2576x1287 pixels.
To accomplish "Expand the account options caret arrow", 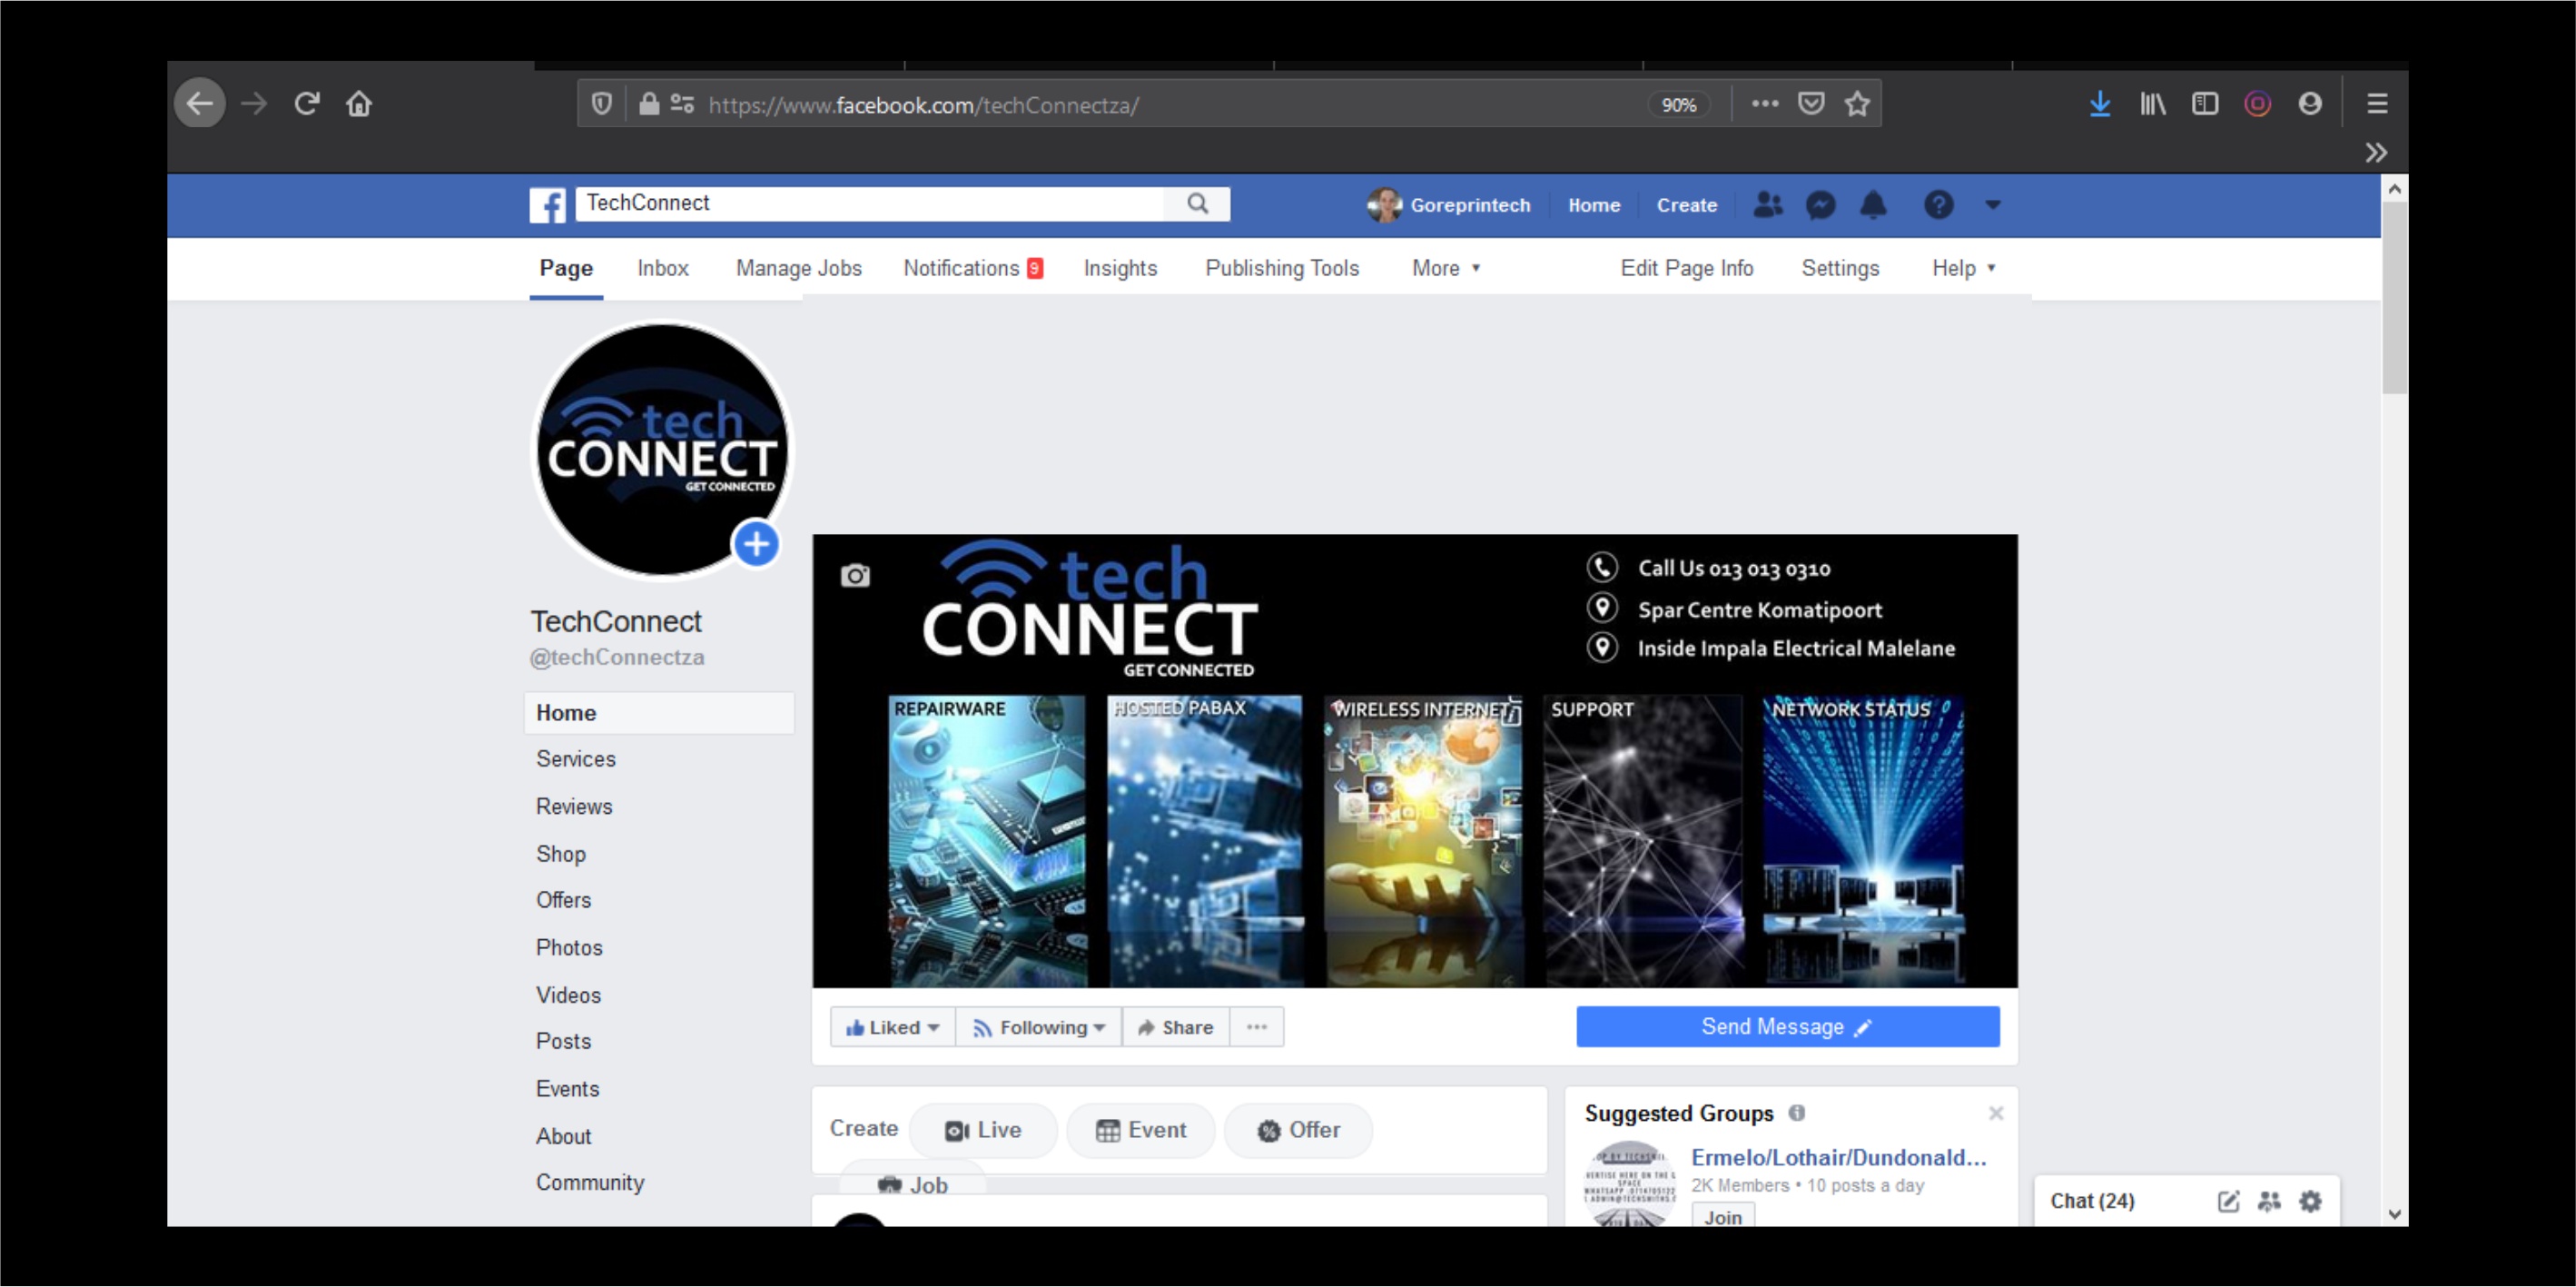I will (1993, 205).
